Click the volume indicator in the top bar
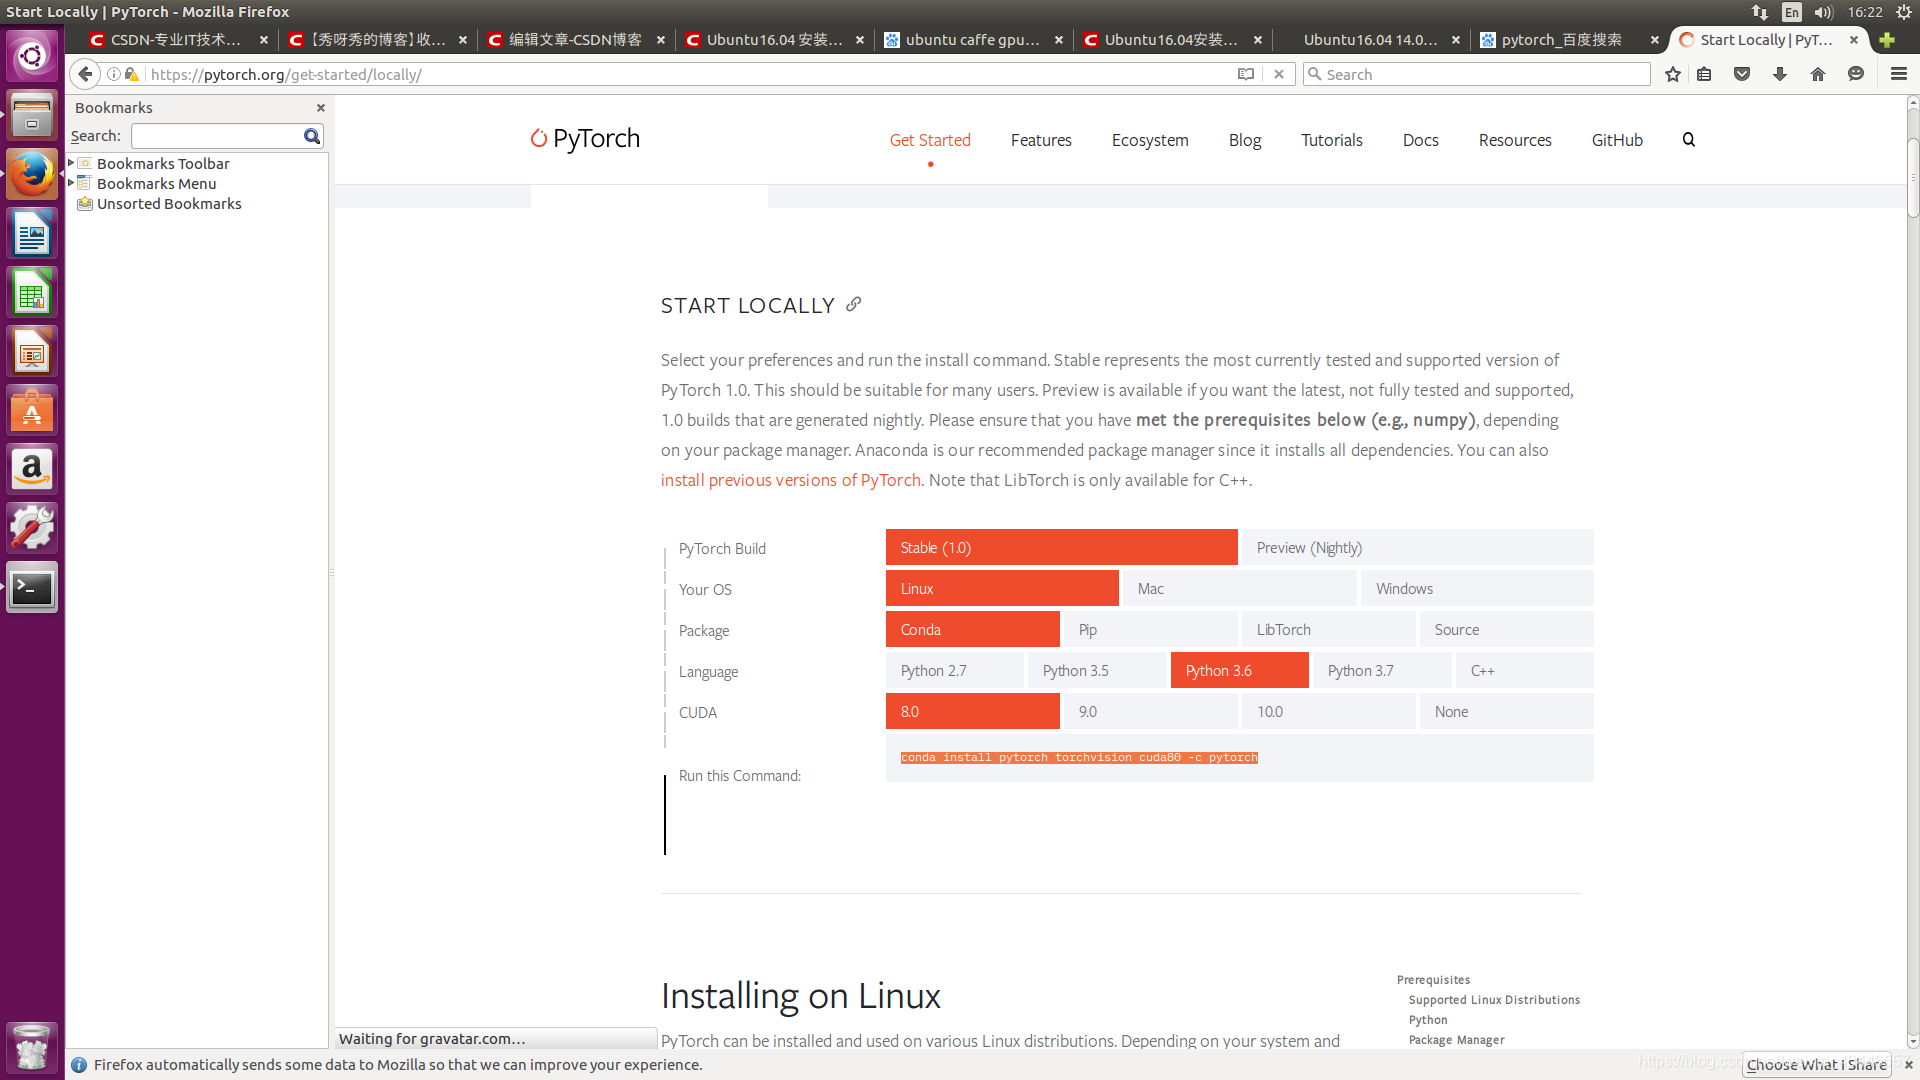Image resolution: width=1920 pixels, height=1080 pixels. pyautogui.click(x=1824, y=12)
